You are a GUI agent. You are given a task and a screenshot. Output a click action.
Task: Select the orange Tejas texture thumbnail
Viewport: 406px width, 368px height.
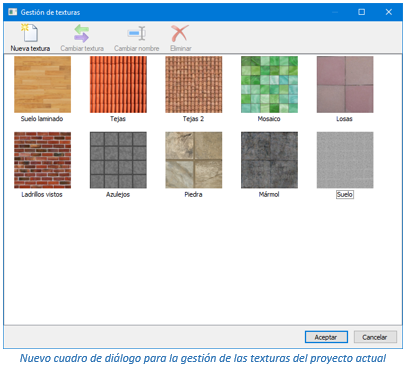click(x=118, y=84)
